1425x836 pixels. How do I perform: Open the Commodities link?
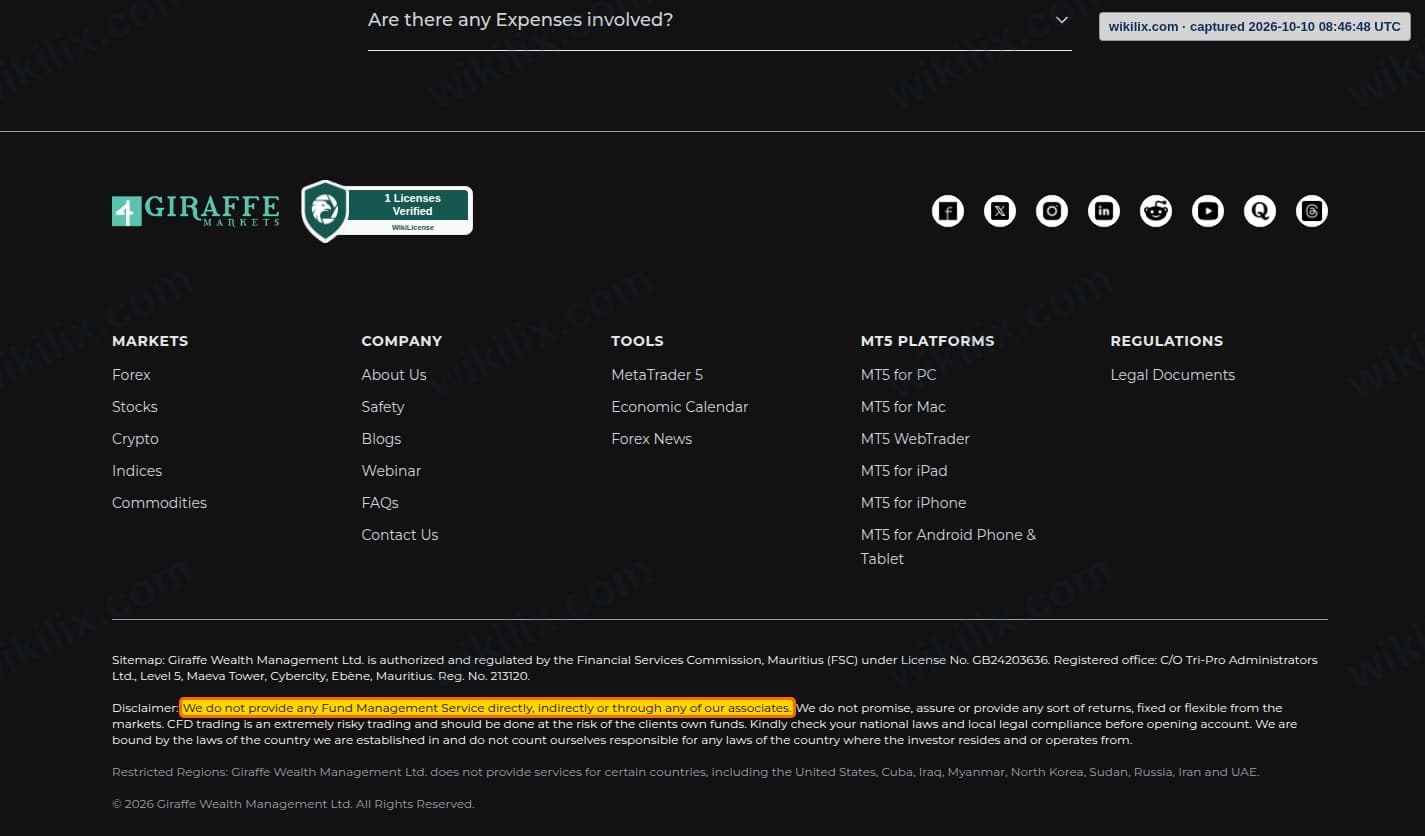(159, 503)
